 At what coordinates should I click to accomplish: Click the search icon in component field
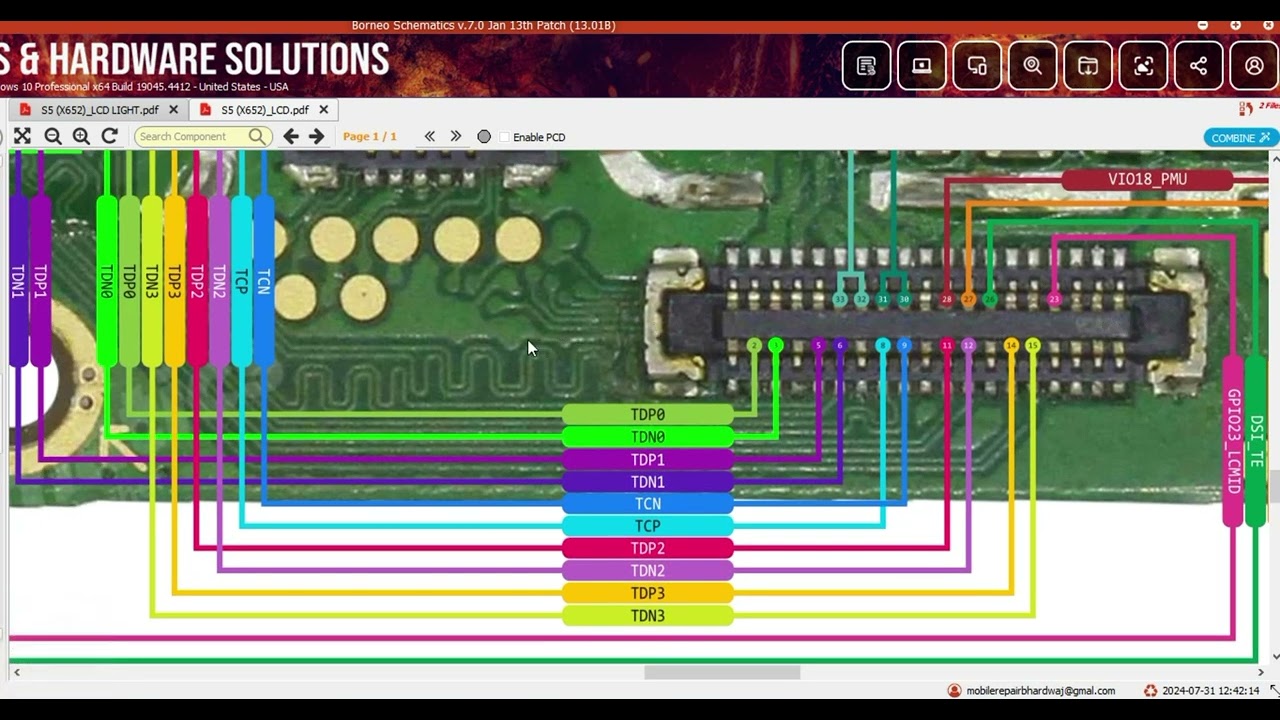[257, 136]
